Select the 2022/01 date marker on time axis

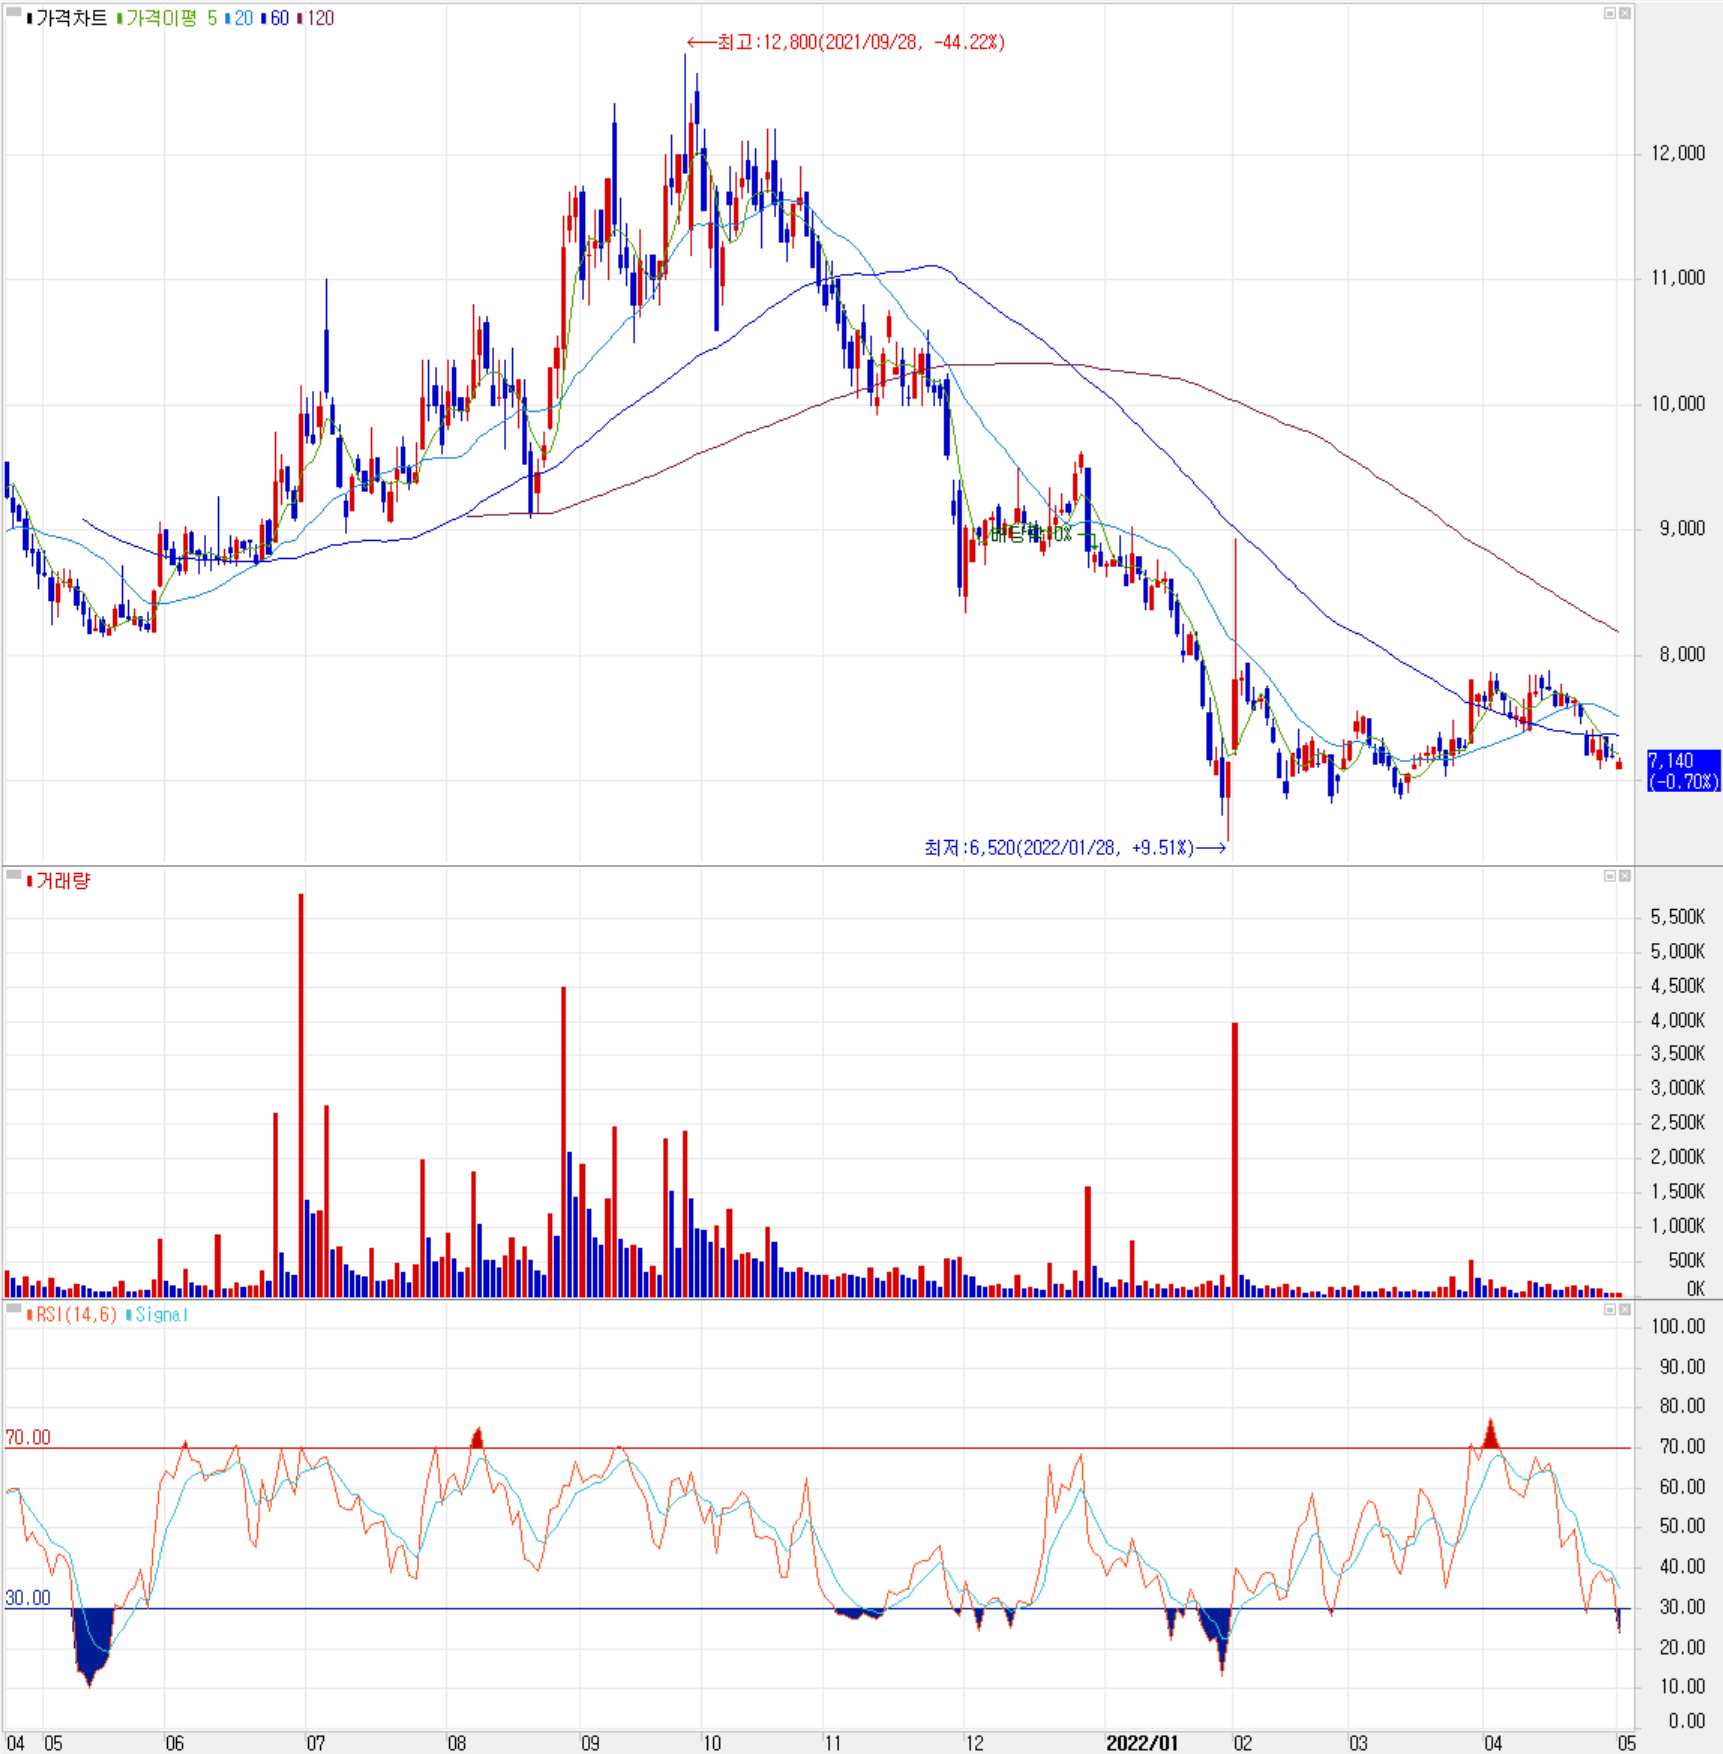pos(1142,1743)
